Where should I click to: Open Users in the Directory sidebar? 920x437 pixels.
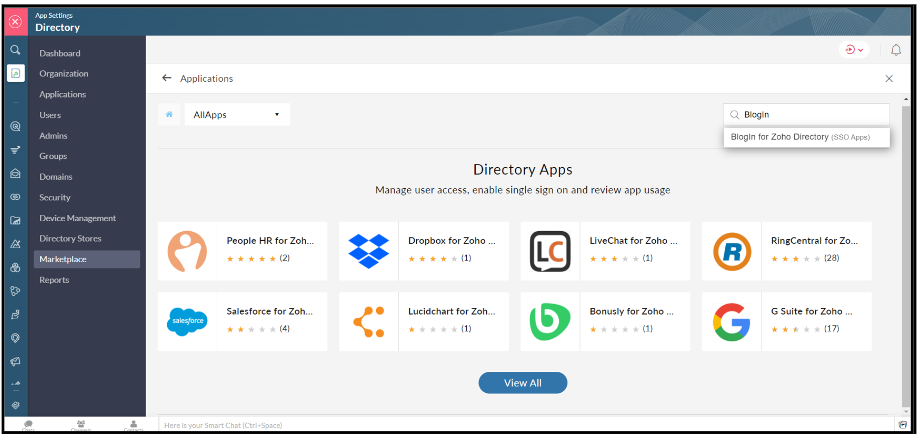[x=50, y=115]
